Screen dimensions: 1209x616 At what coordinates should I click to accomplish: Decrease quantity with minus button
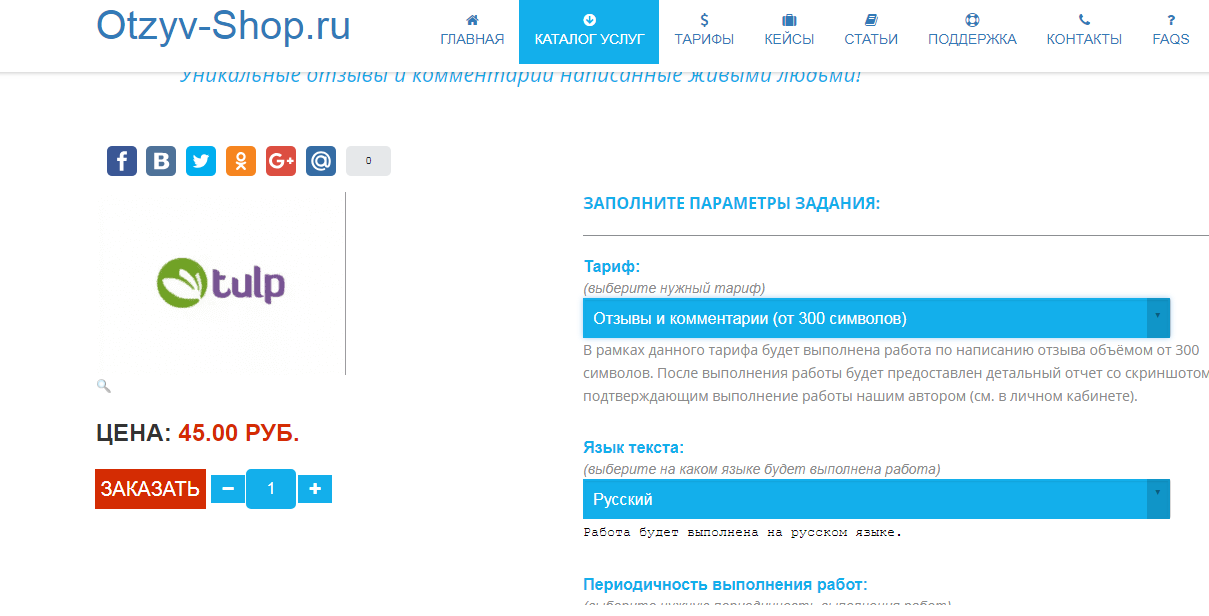(x=228, y=489)
